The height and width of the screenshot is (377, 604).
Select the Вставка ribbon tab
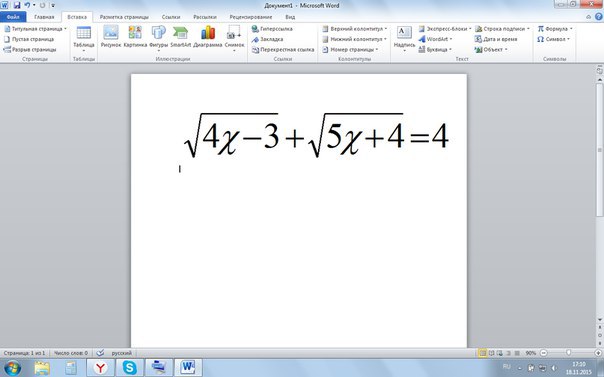coord(77,17)
